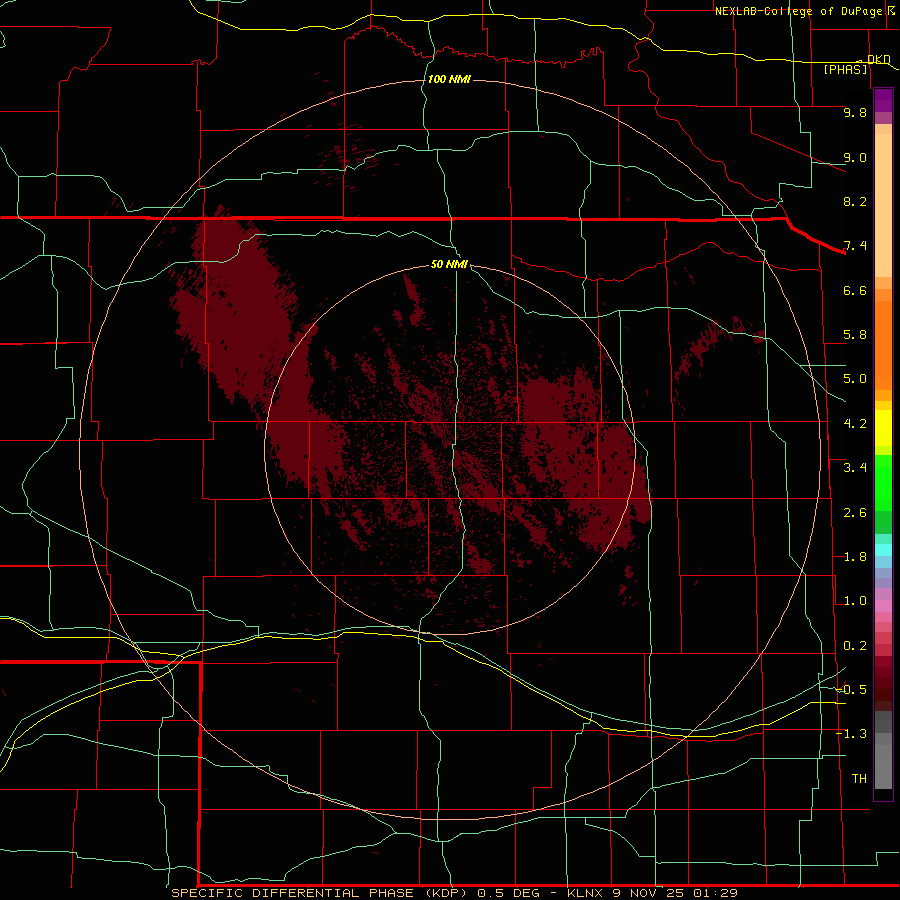Click the -1.3 scale value

pyautogui.click(x=852, y=734)
